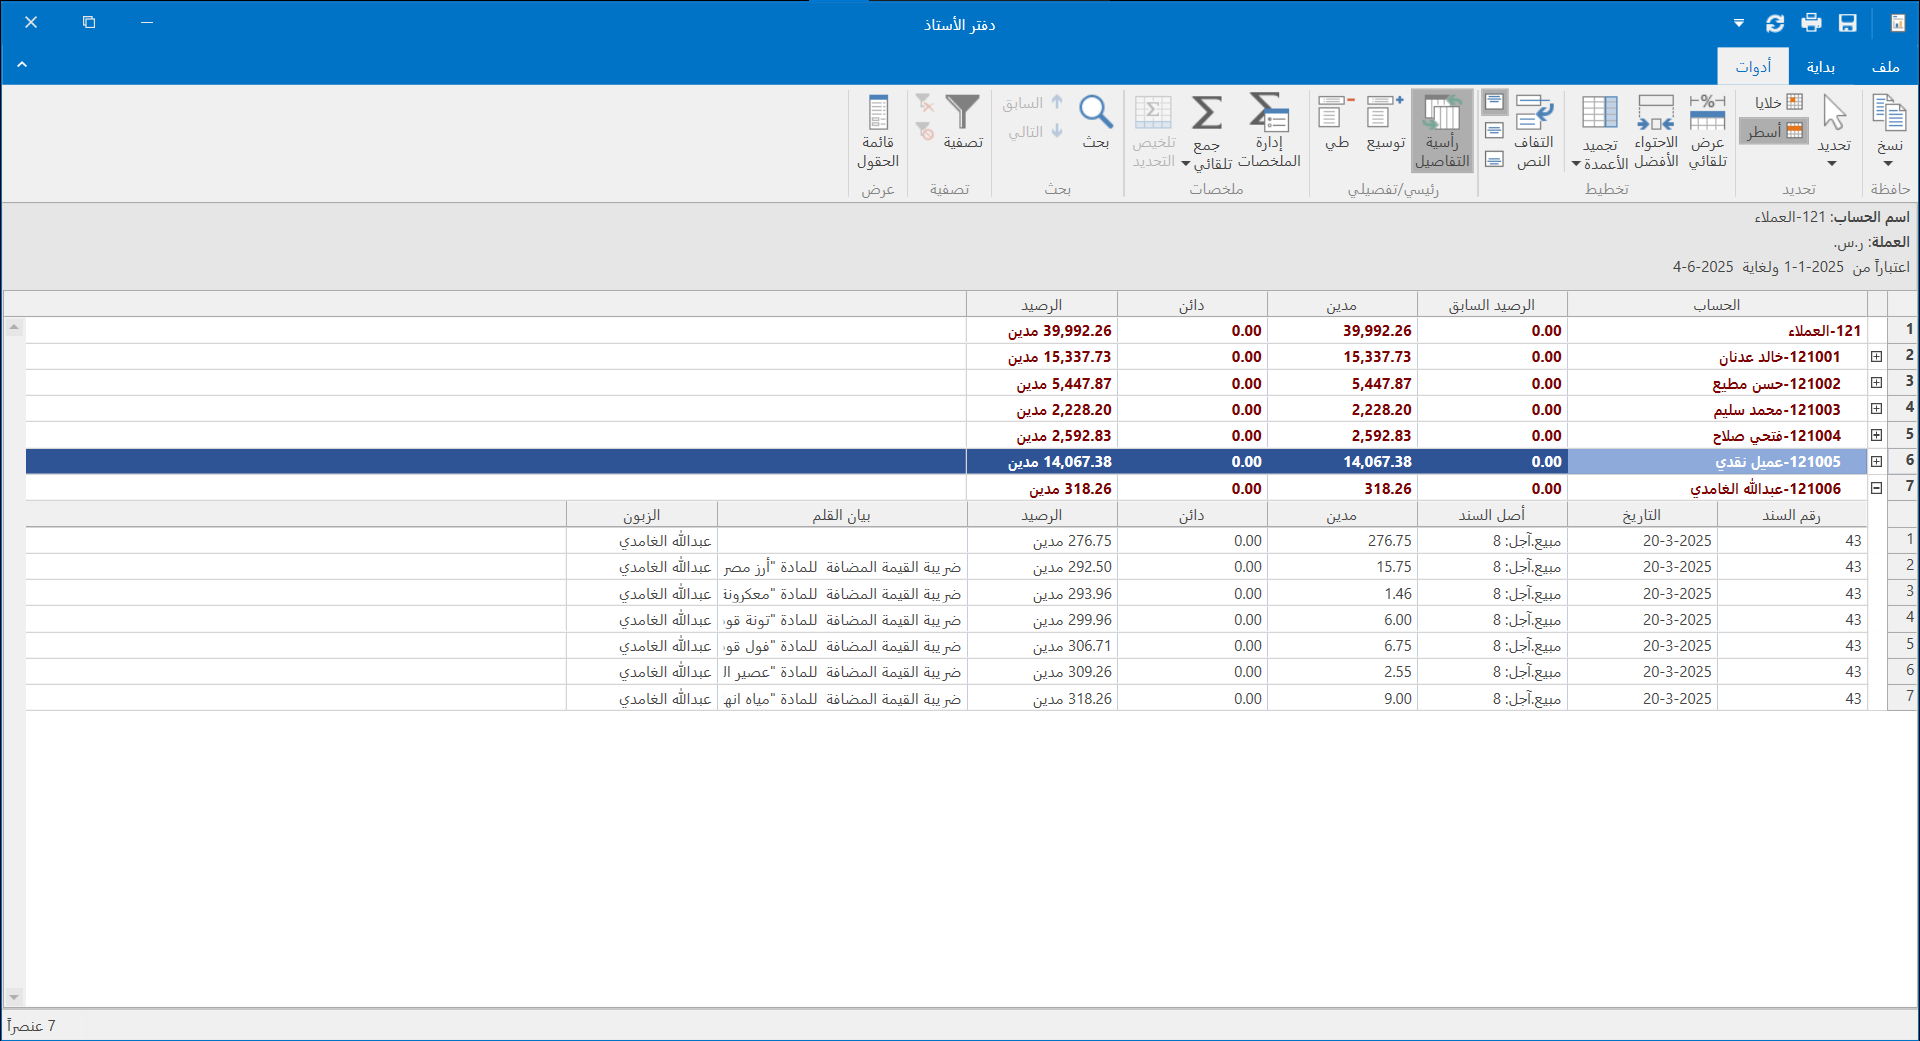Toggle the Rows (أسطر) selection mode
The width and height of the screenshot is (1920, 1041).
click(1775, 131)
